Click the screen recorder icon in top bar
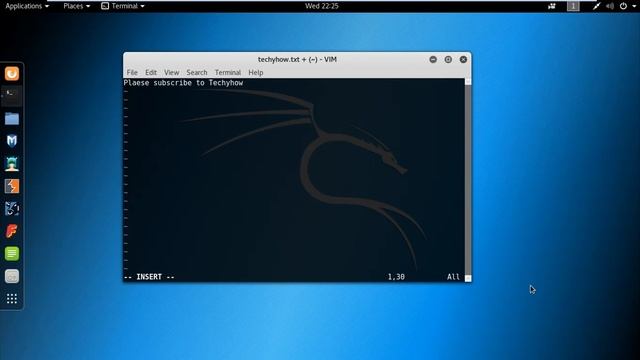 pyautogui.click(x=552, y=6)
